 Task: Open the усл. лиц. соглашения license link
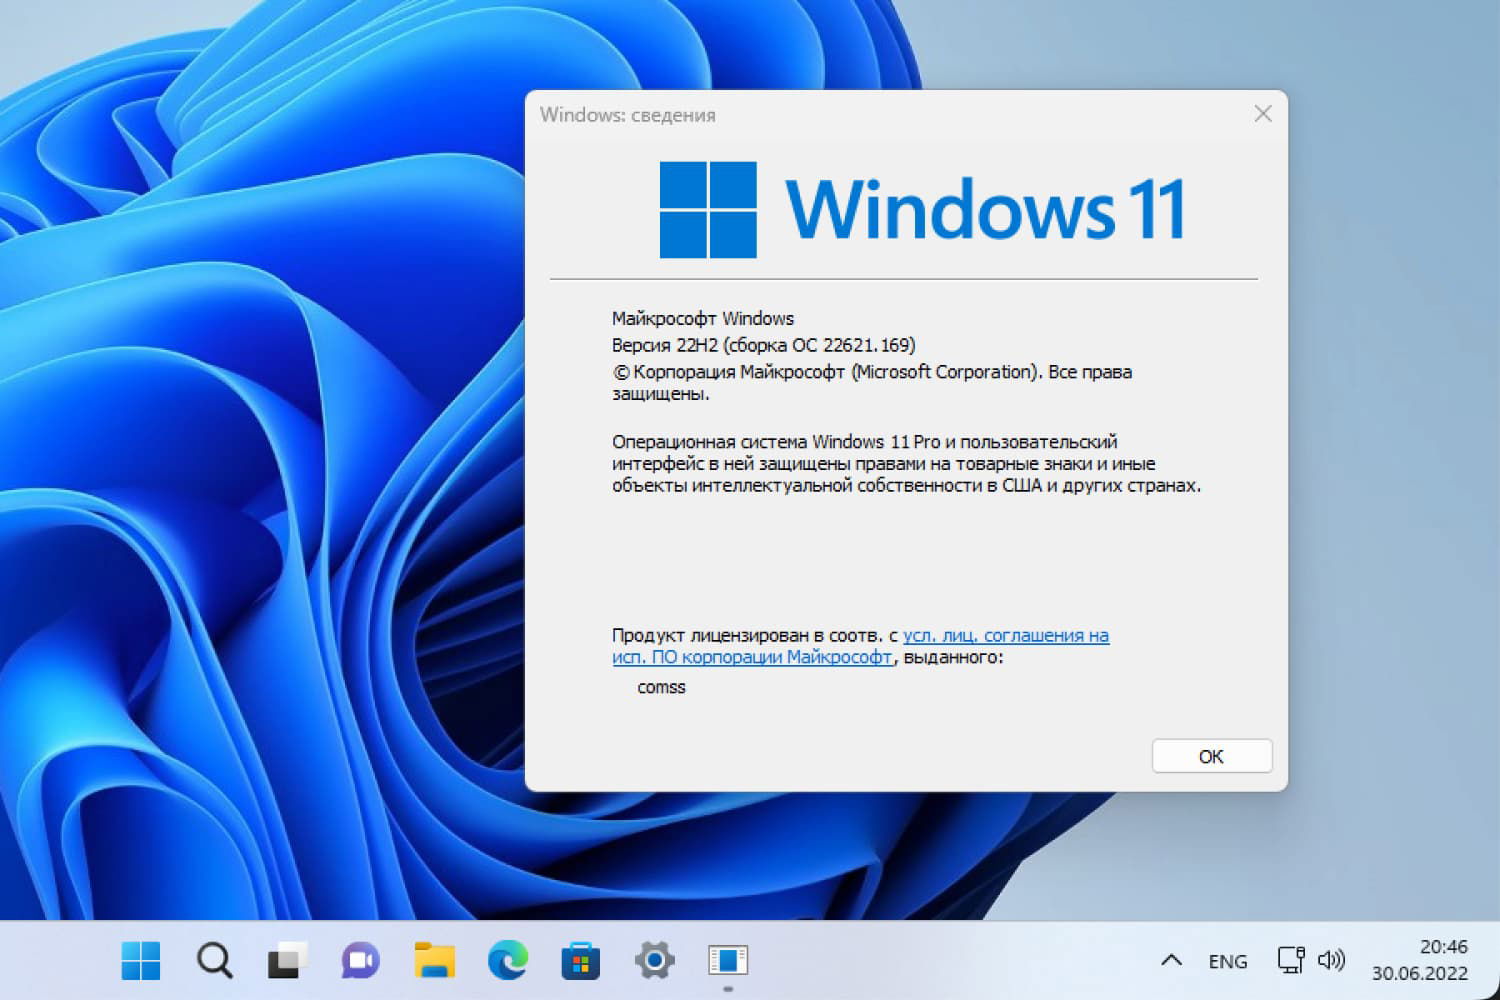(x=1003, y=635)
